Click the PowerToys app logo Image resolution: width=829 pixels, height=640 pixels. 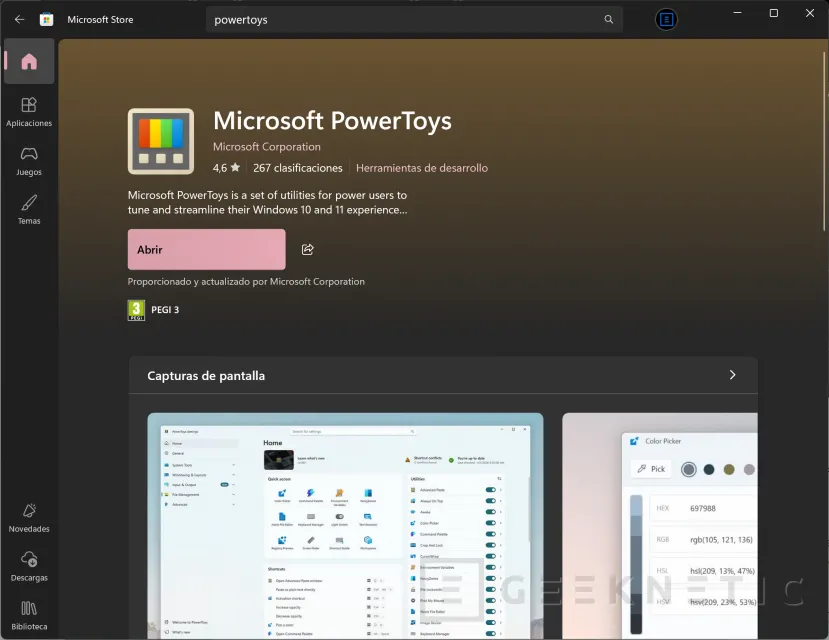tap(161, 141)
